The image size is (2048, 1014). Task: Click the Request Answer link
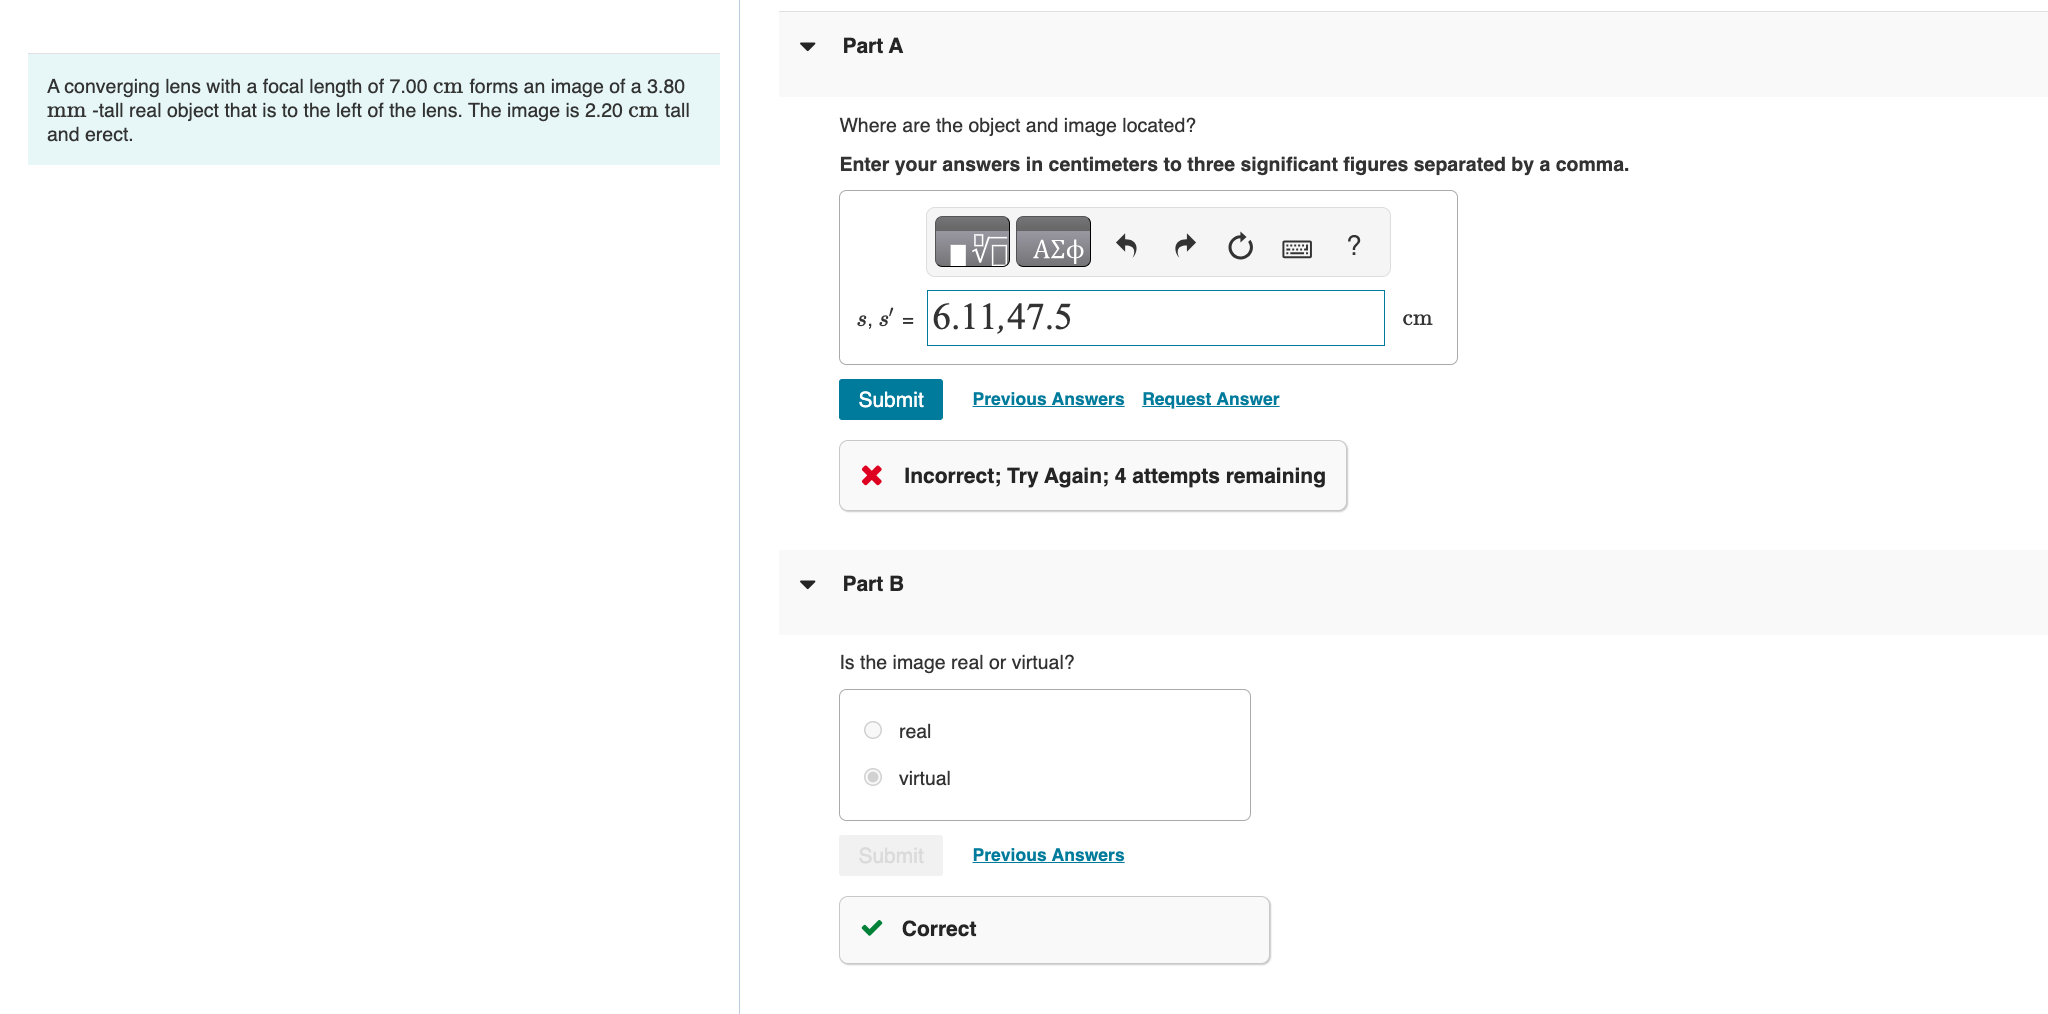(1210, 399)
